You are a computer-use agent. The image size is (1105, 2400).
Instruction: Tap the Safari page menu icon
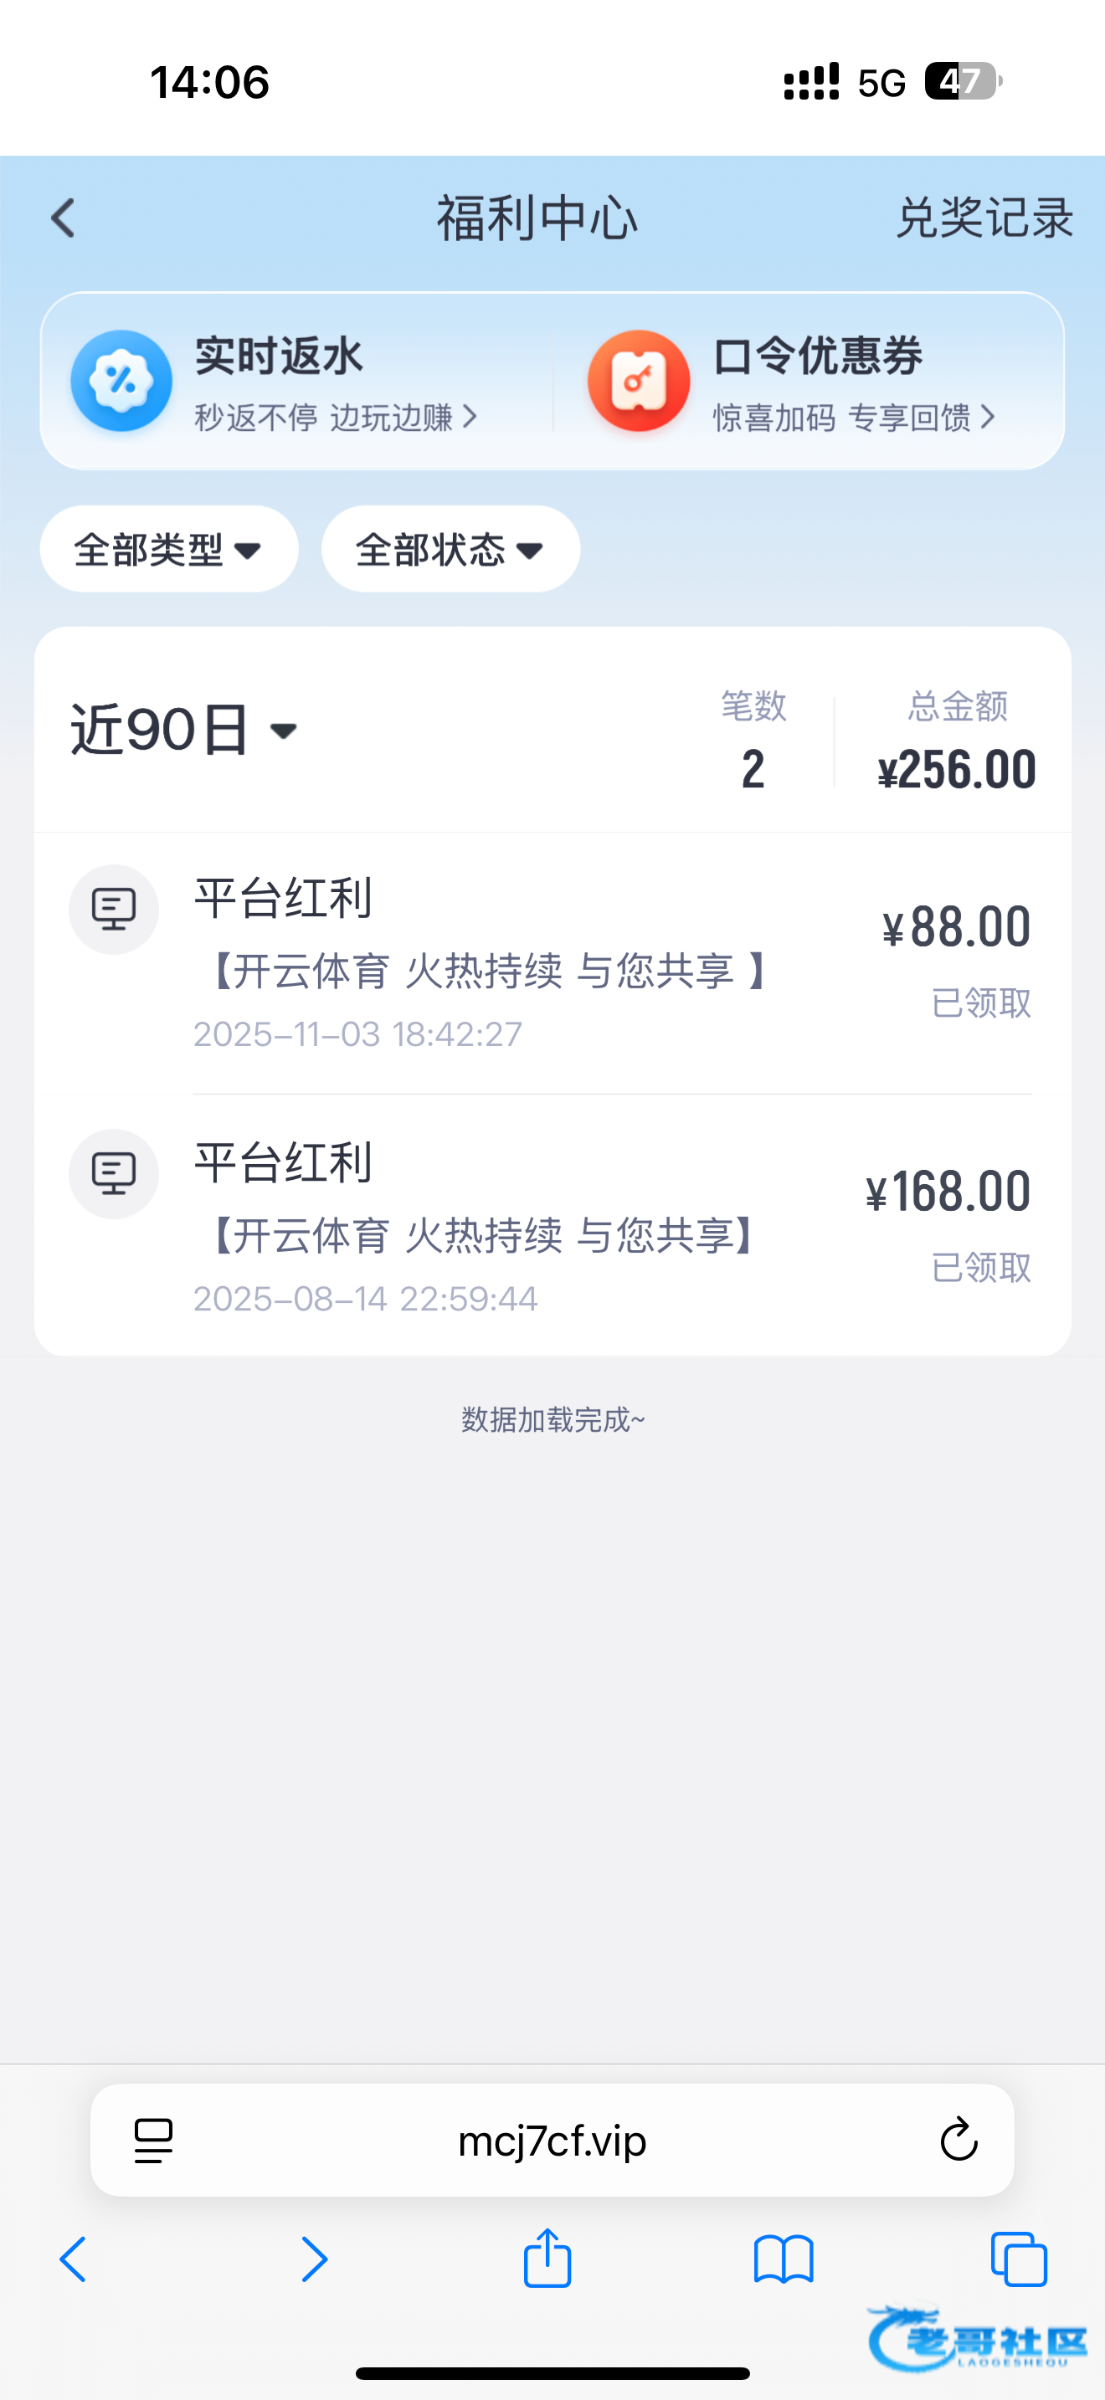(x=153, y=2141)
